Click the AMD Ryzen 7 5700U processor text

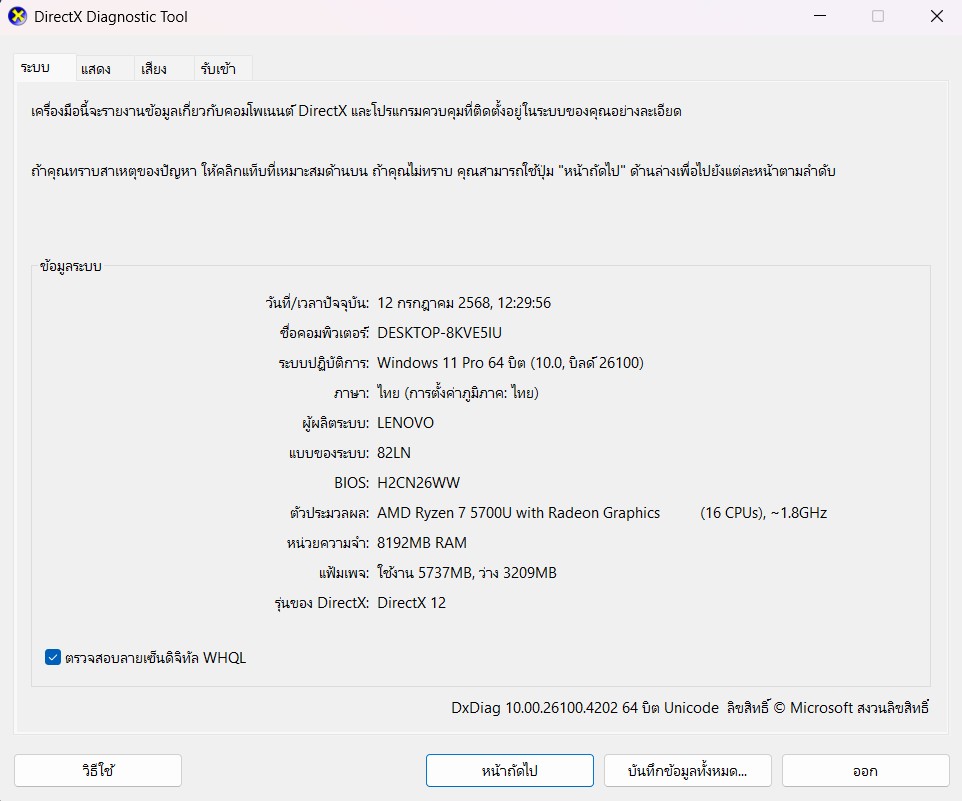point(518,513)
